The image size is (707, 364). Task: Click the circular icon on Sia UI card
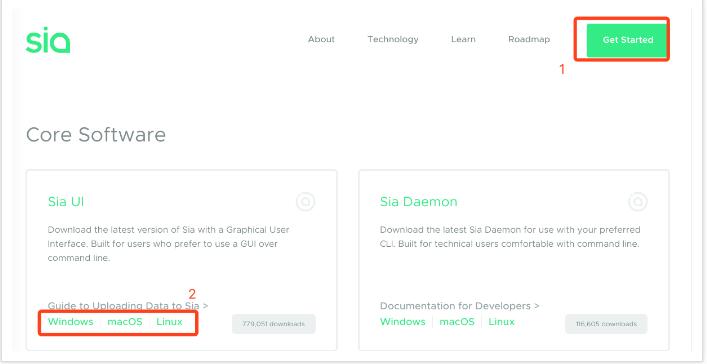tap(305, 202)
